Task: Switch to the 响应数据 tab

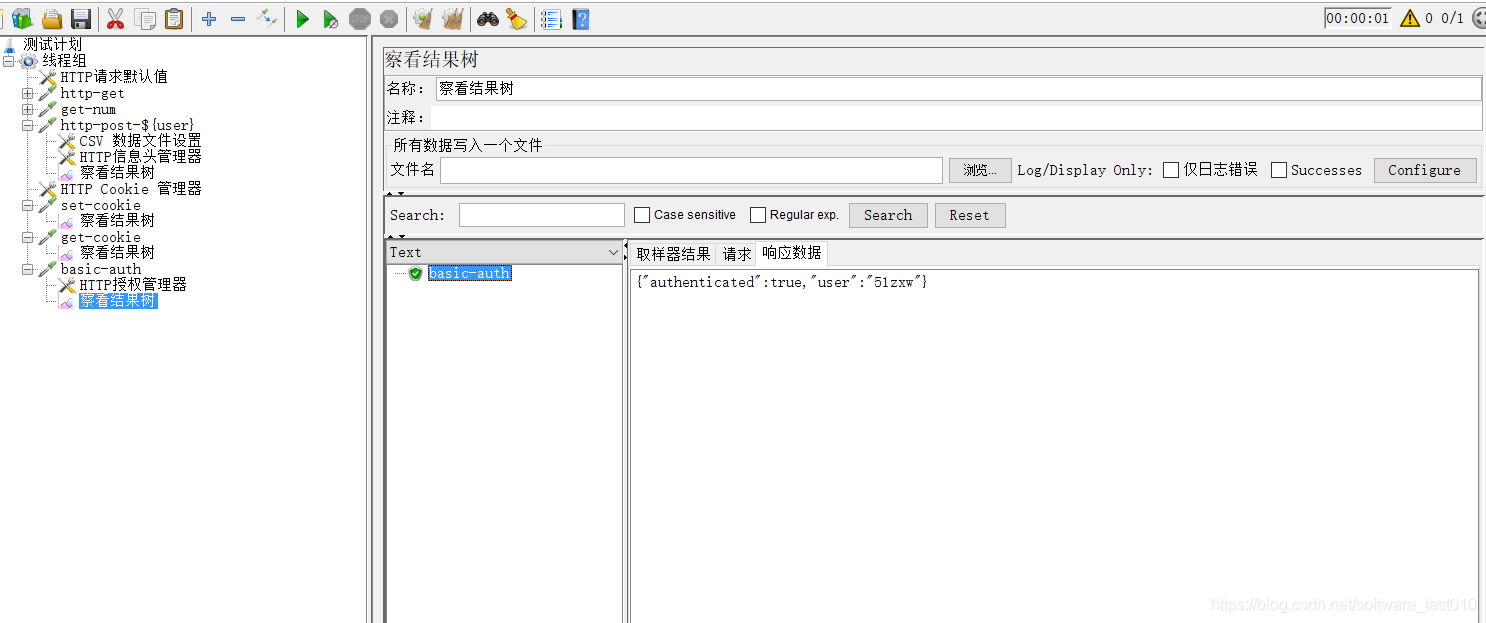Action: tap(791, 253)
